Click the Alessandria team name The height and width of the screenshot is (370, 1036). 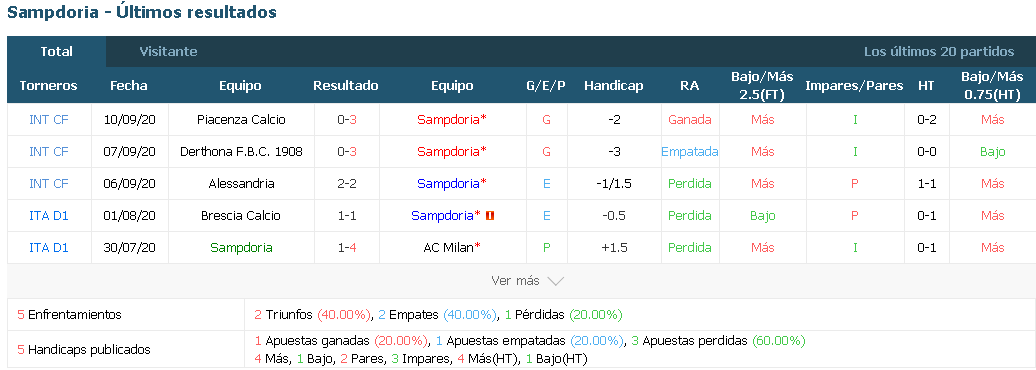(241, 184)
